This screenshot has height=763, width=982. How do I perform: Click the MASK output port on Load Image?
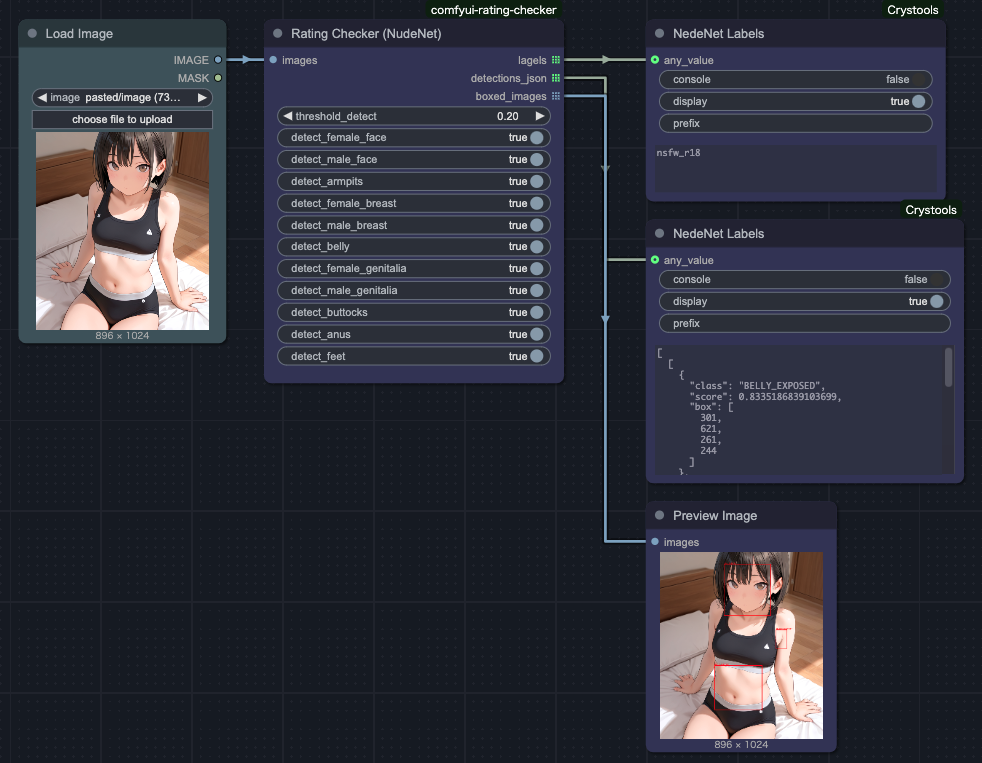point(218,78)
